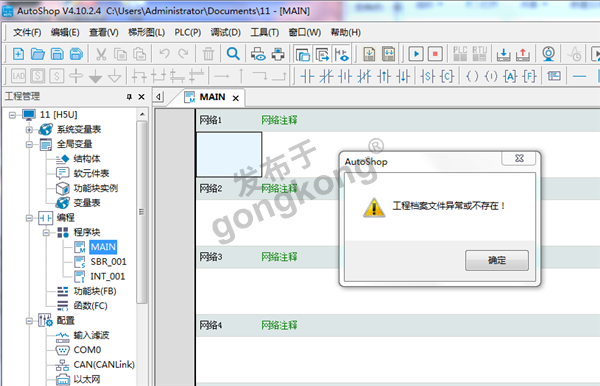Click the Redo arrow icon
The width and height of the screenshot is (600, 386).
[183, 53]
